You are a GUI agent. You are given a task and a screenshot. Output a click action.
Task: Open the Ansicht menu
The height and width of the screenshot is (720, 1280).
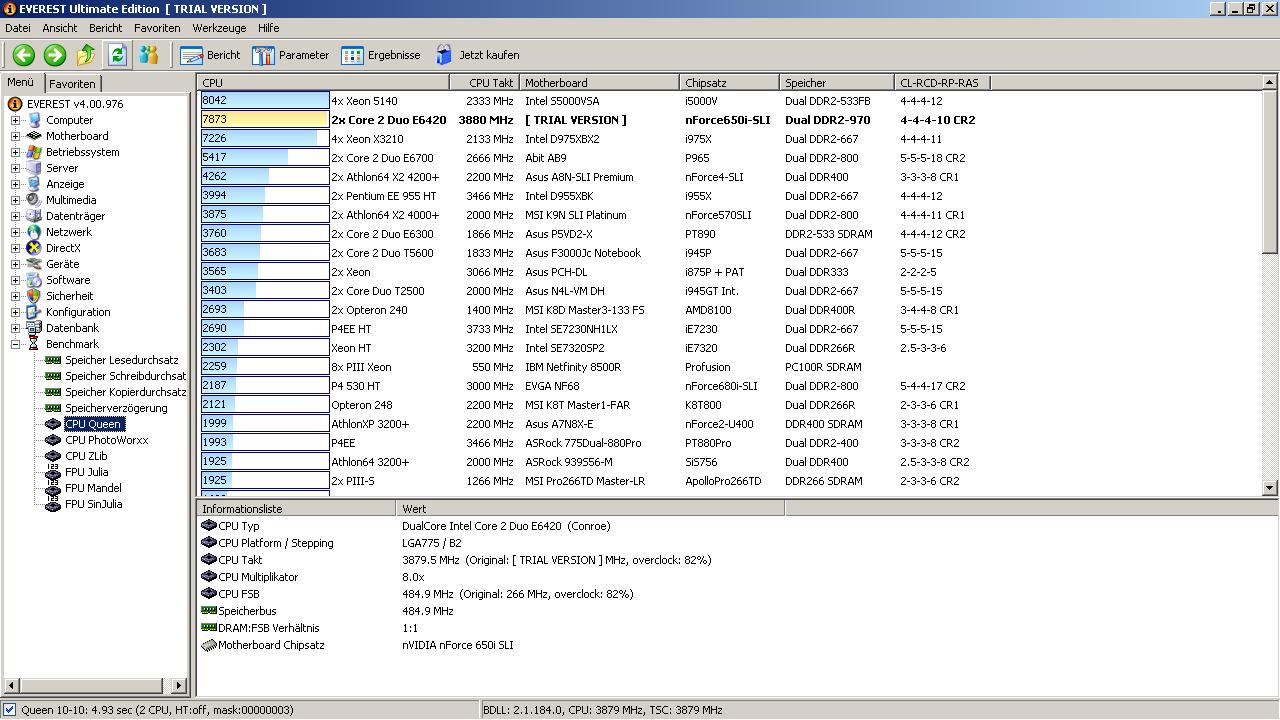point(60,28)
